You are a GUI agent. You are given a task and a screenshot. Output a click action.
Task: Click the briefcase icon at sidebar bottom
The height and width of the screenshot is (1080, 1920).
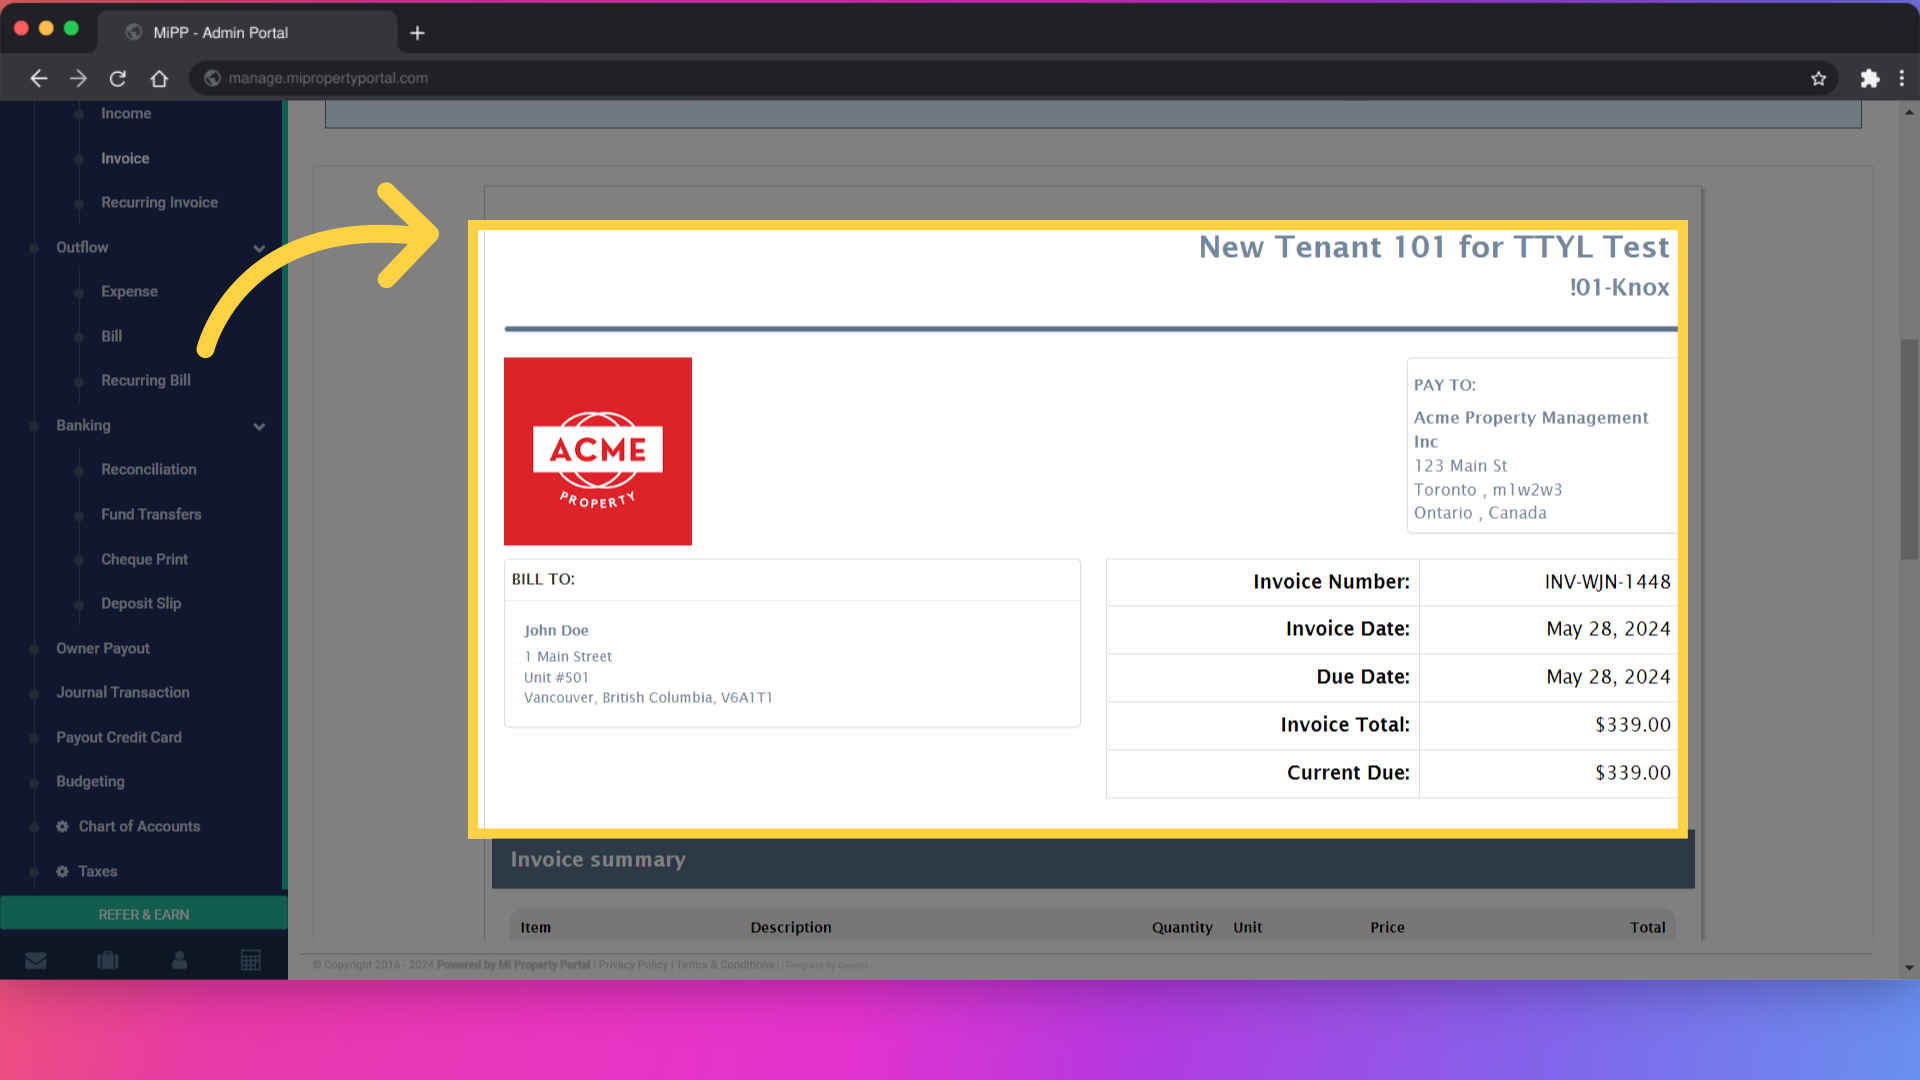coord(107,960)
